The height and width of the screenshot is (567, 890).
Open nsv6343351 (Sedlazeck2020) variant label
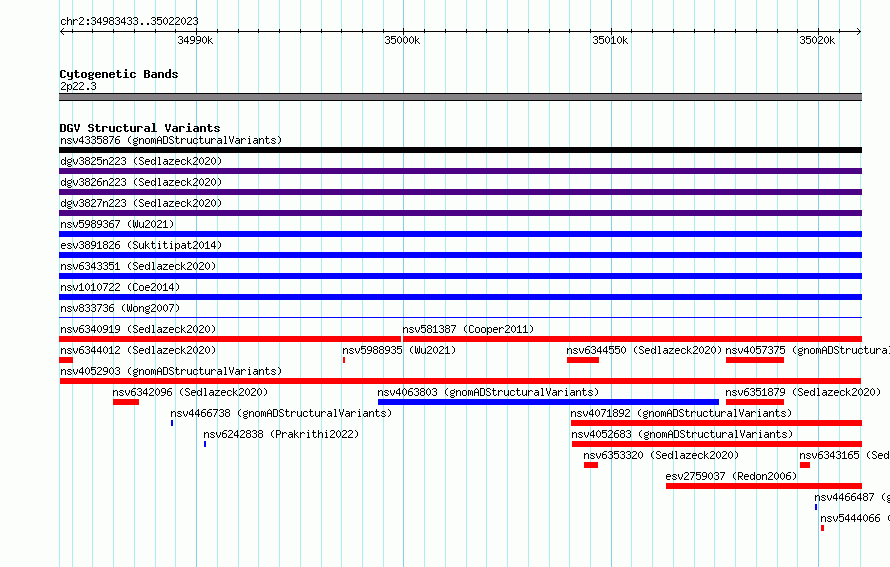tap(138, 266)
